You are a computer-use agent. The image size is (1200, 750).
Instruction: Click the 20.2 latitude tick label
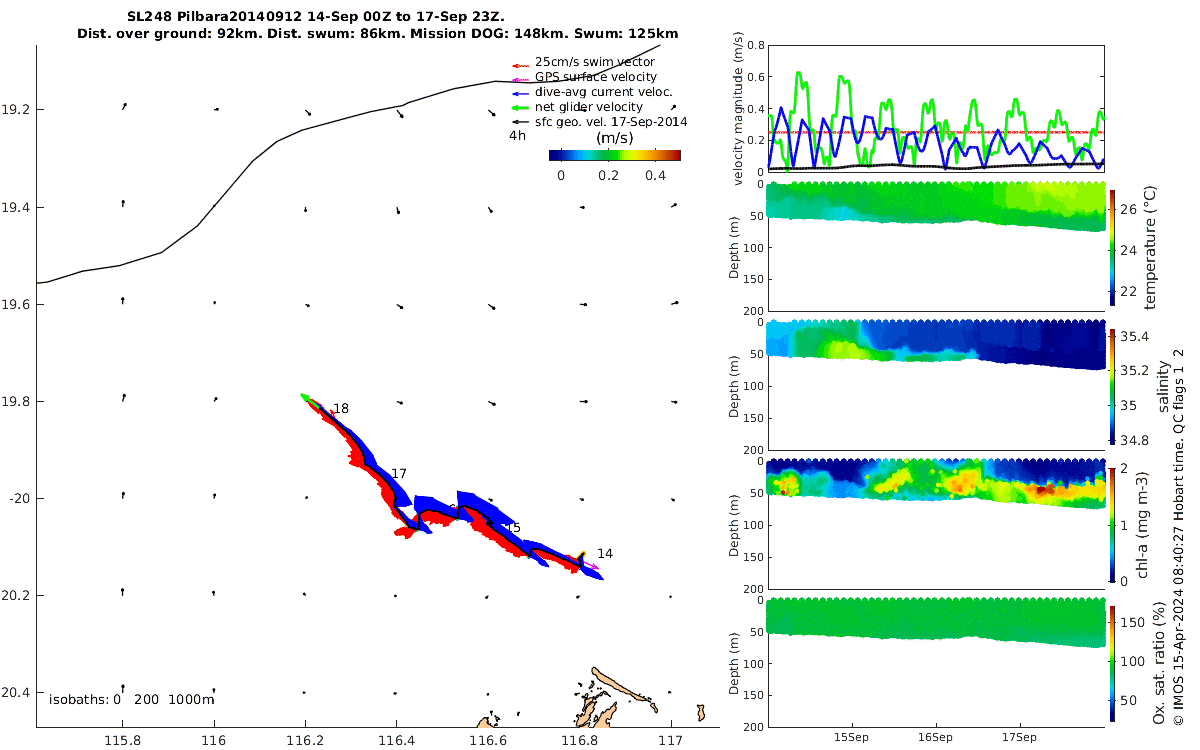pyautogui.click(x=14, y=595)
